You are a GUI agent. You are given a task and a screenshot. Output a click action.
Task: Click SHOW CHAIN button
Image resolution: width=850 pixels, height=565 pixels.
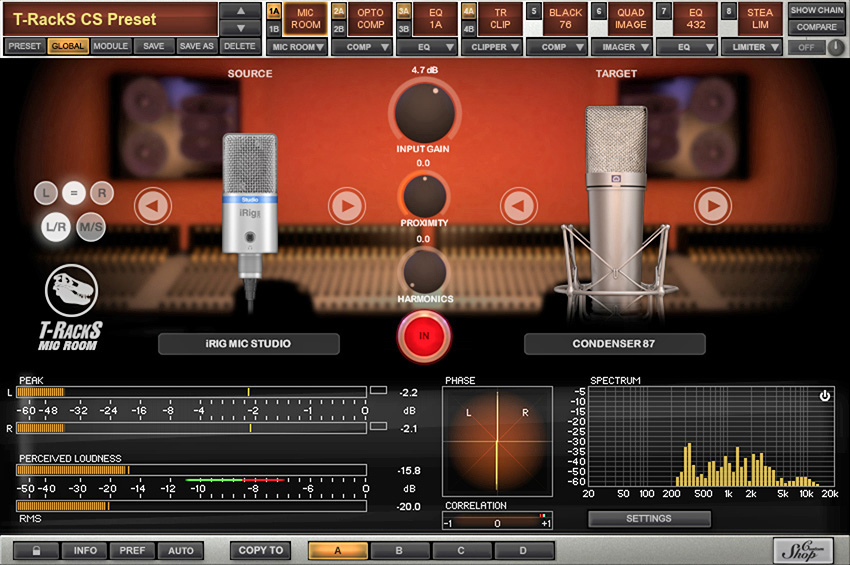(x=816, y=10)
